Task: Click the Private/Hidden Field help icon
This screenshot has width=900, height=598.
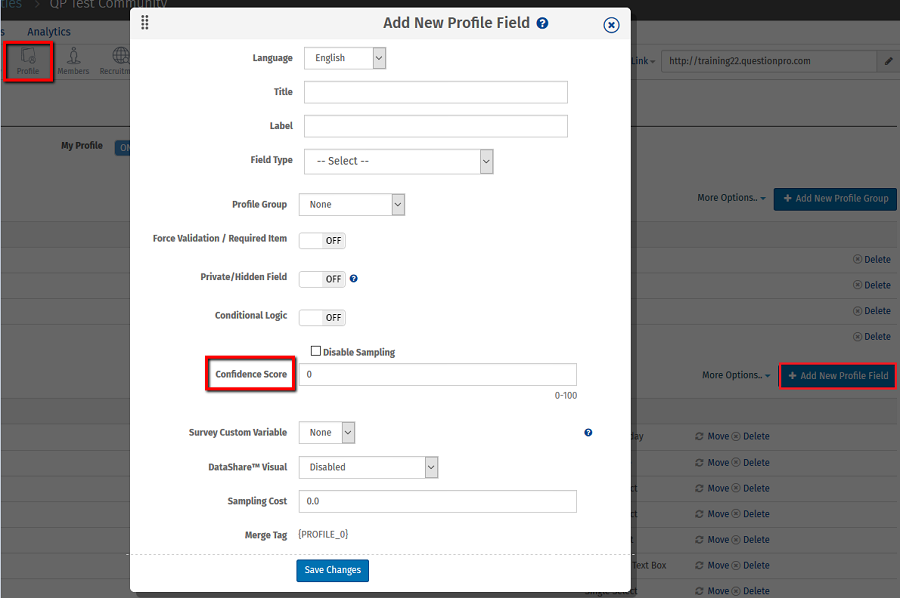Action: [x=354, y=278]
